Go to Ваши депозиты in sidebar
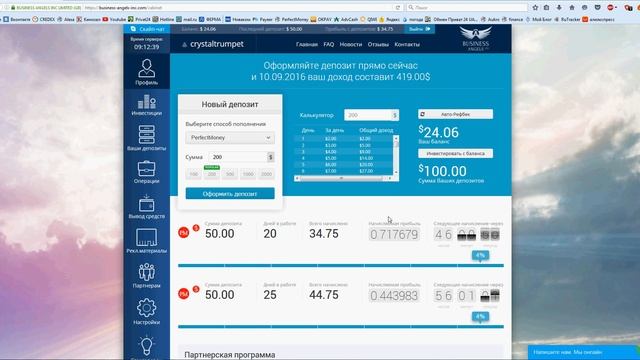This screenshot has width=640, height=360. pos(147,138)
